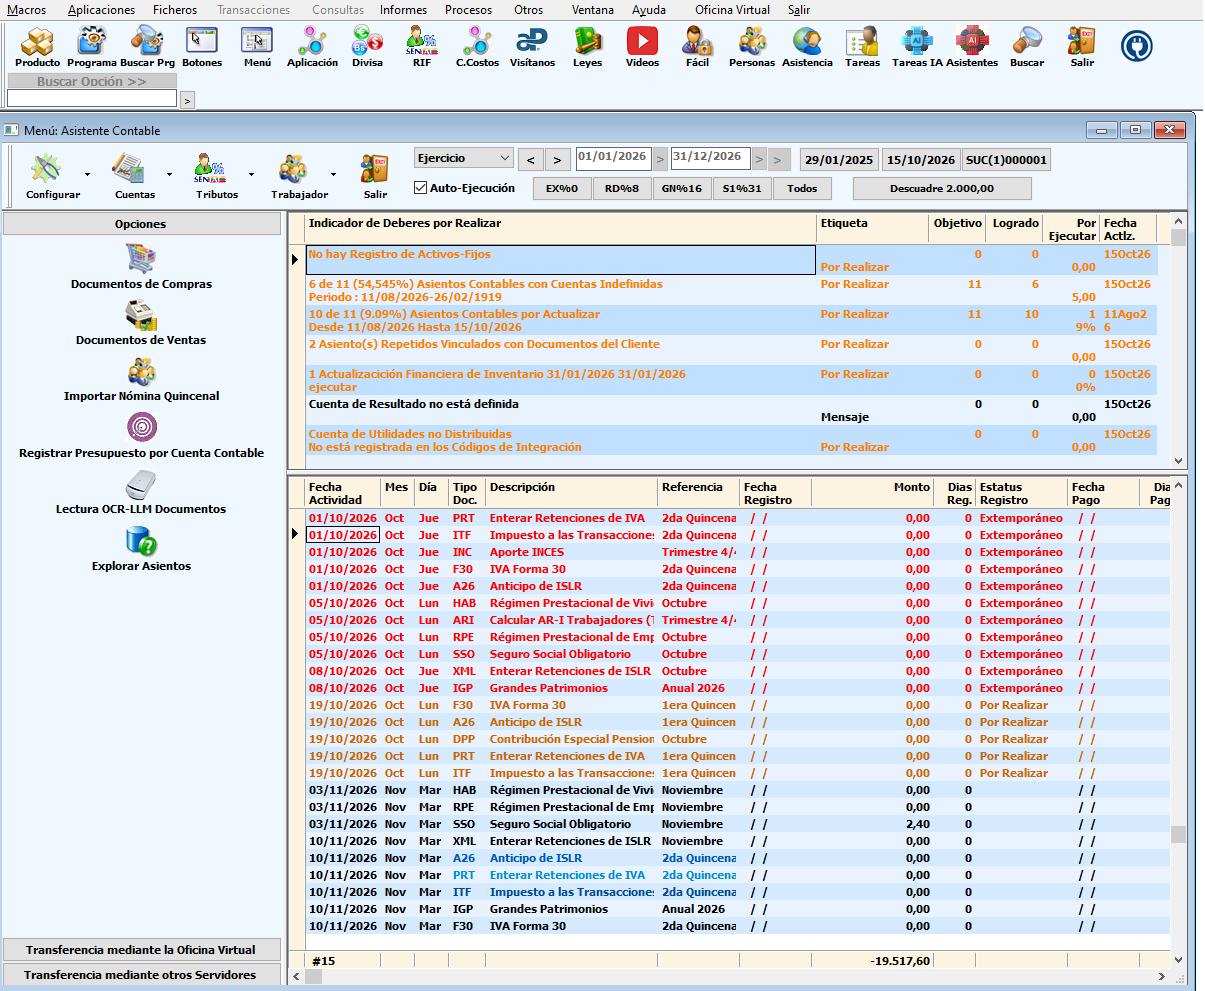Open the Trabajador icon
Viewport: 1205px width, 991px height.
click(x=299, y=177)
